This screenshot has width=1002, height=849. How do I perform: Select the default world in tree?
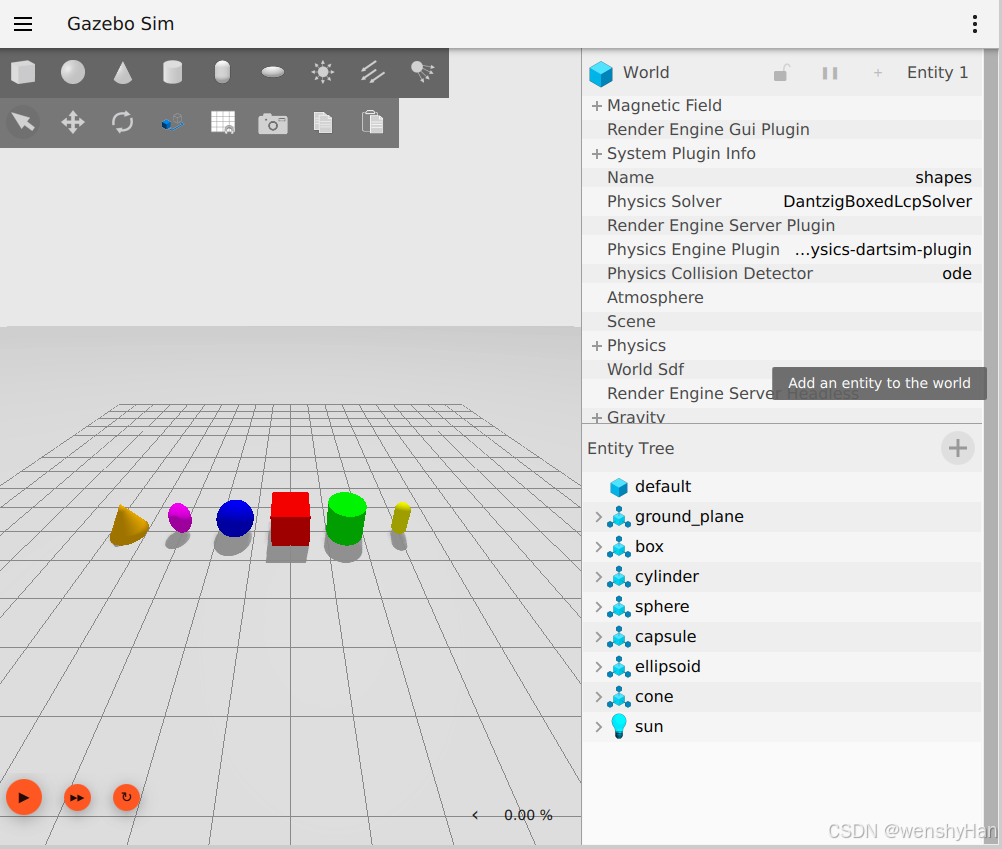point(784,487)
